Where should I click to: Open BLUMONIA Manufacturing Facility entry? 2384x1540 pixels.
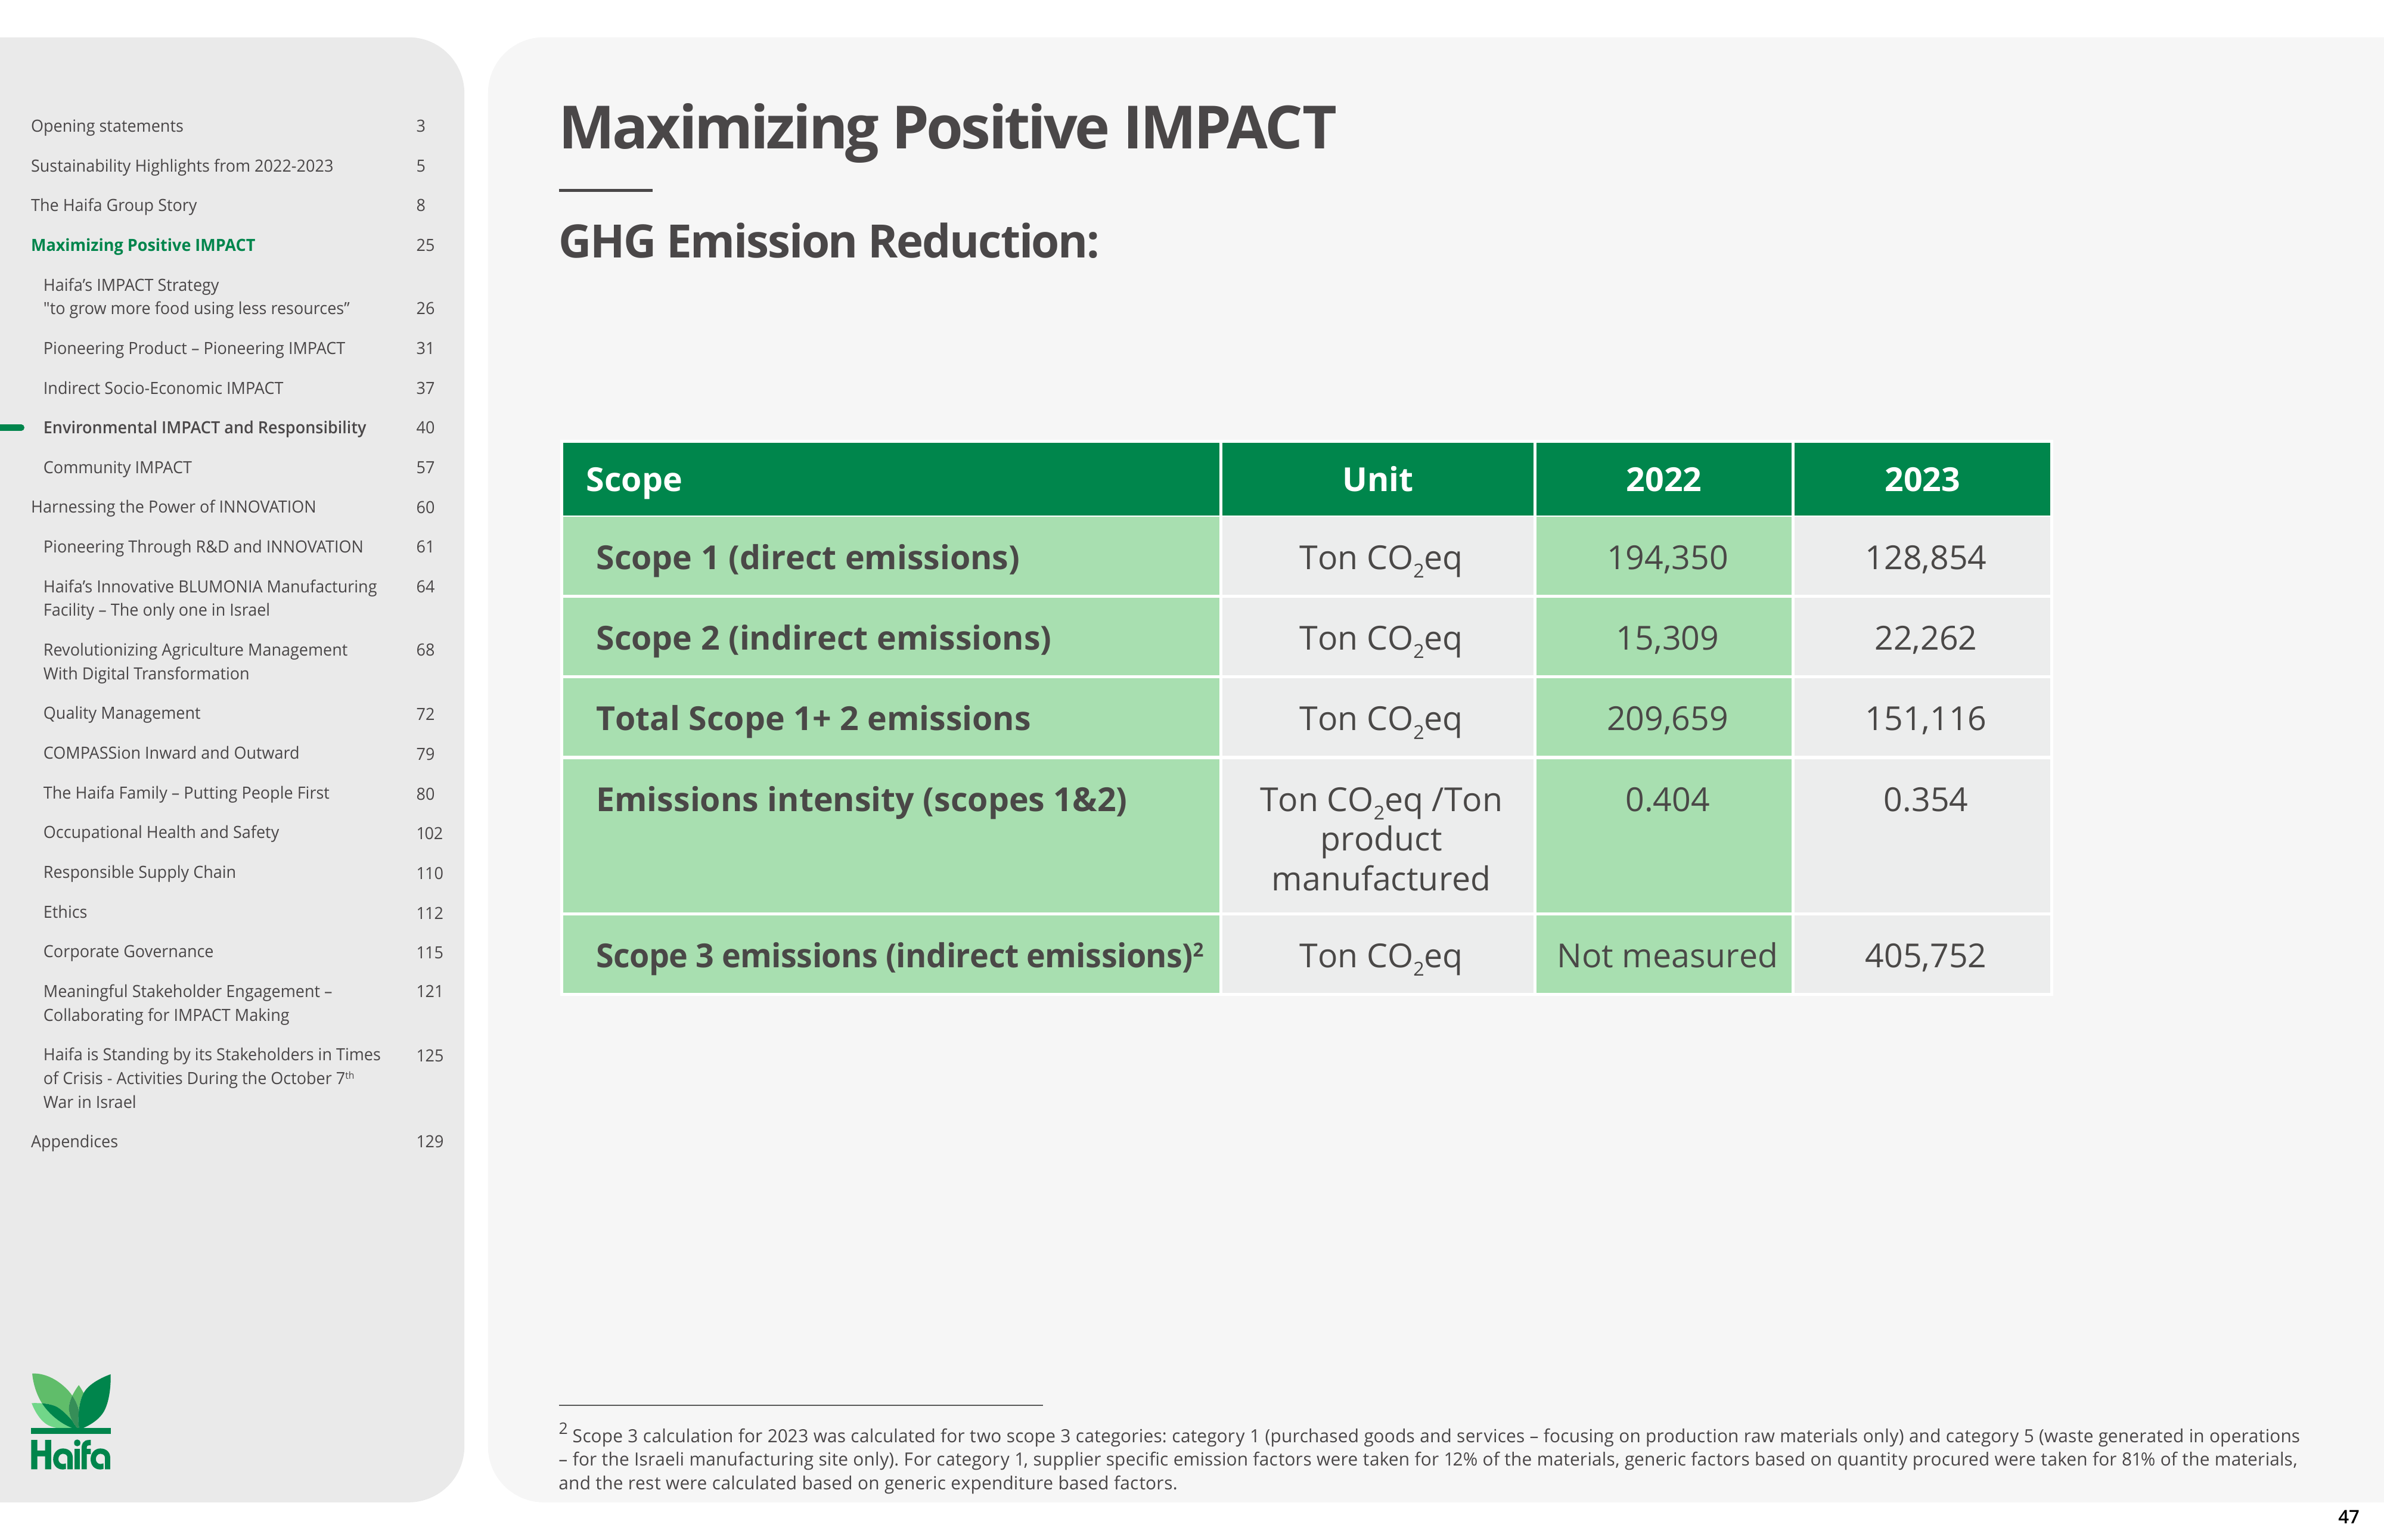coord(210,598)
